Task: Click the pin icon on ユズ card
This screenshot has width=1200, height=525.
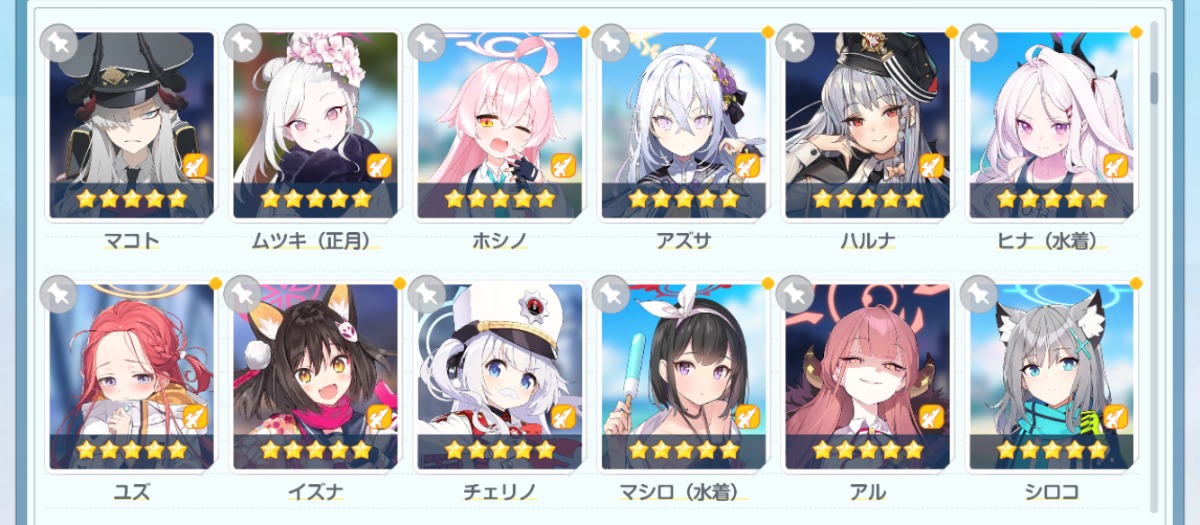Action: [x=59, y=294]
